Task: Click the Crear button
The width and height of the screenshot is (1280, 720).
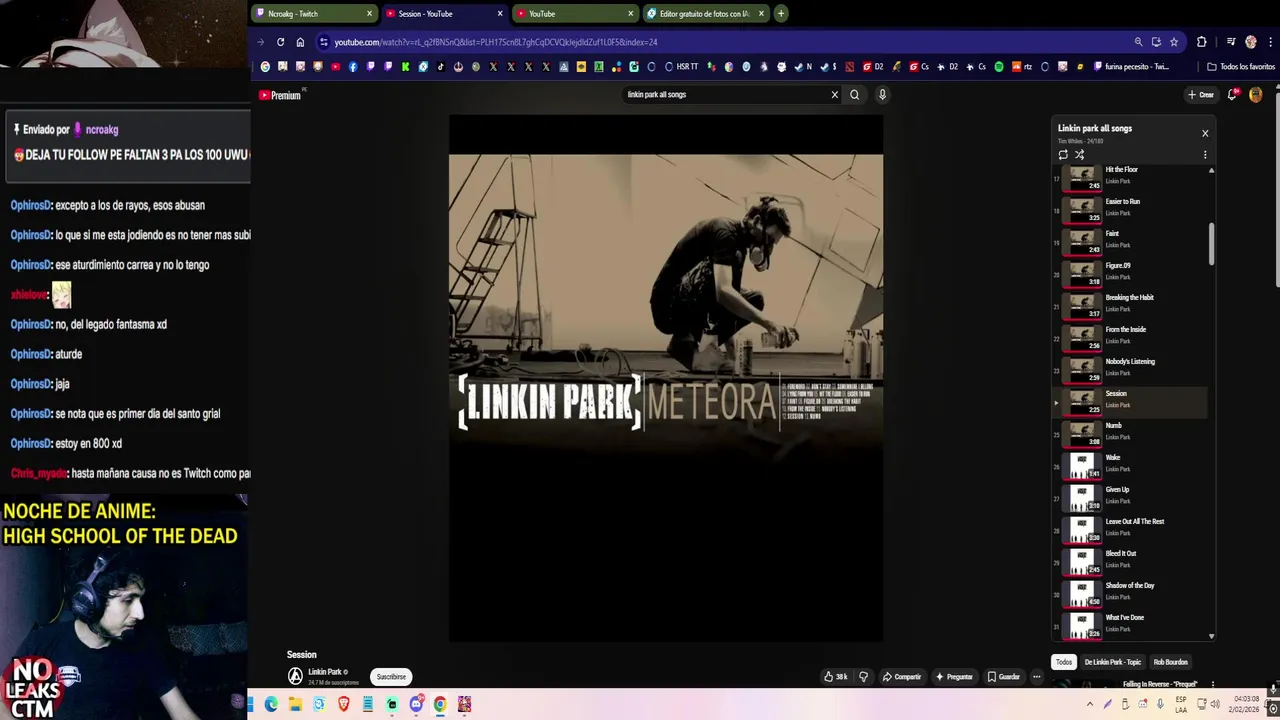Action: 1200,95
